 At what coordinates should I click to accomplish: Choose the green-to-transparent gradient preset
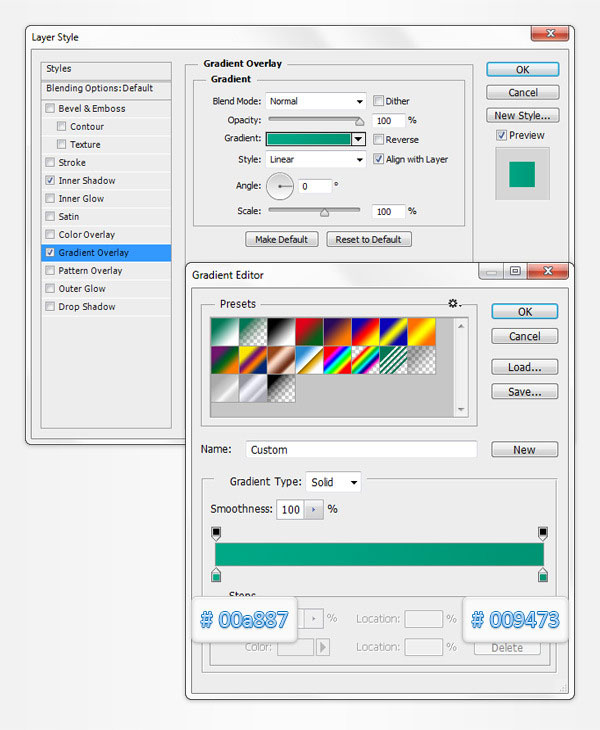click(x=253, y=331)
